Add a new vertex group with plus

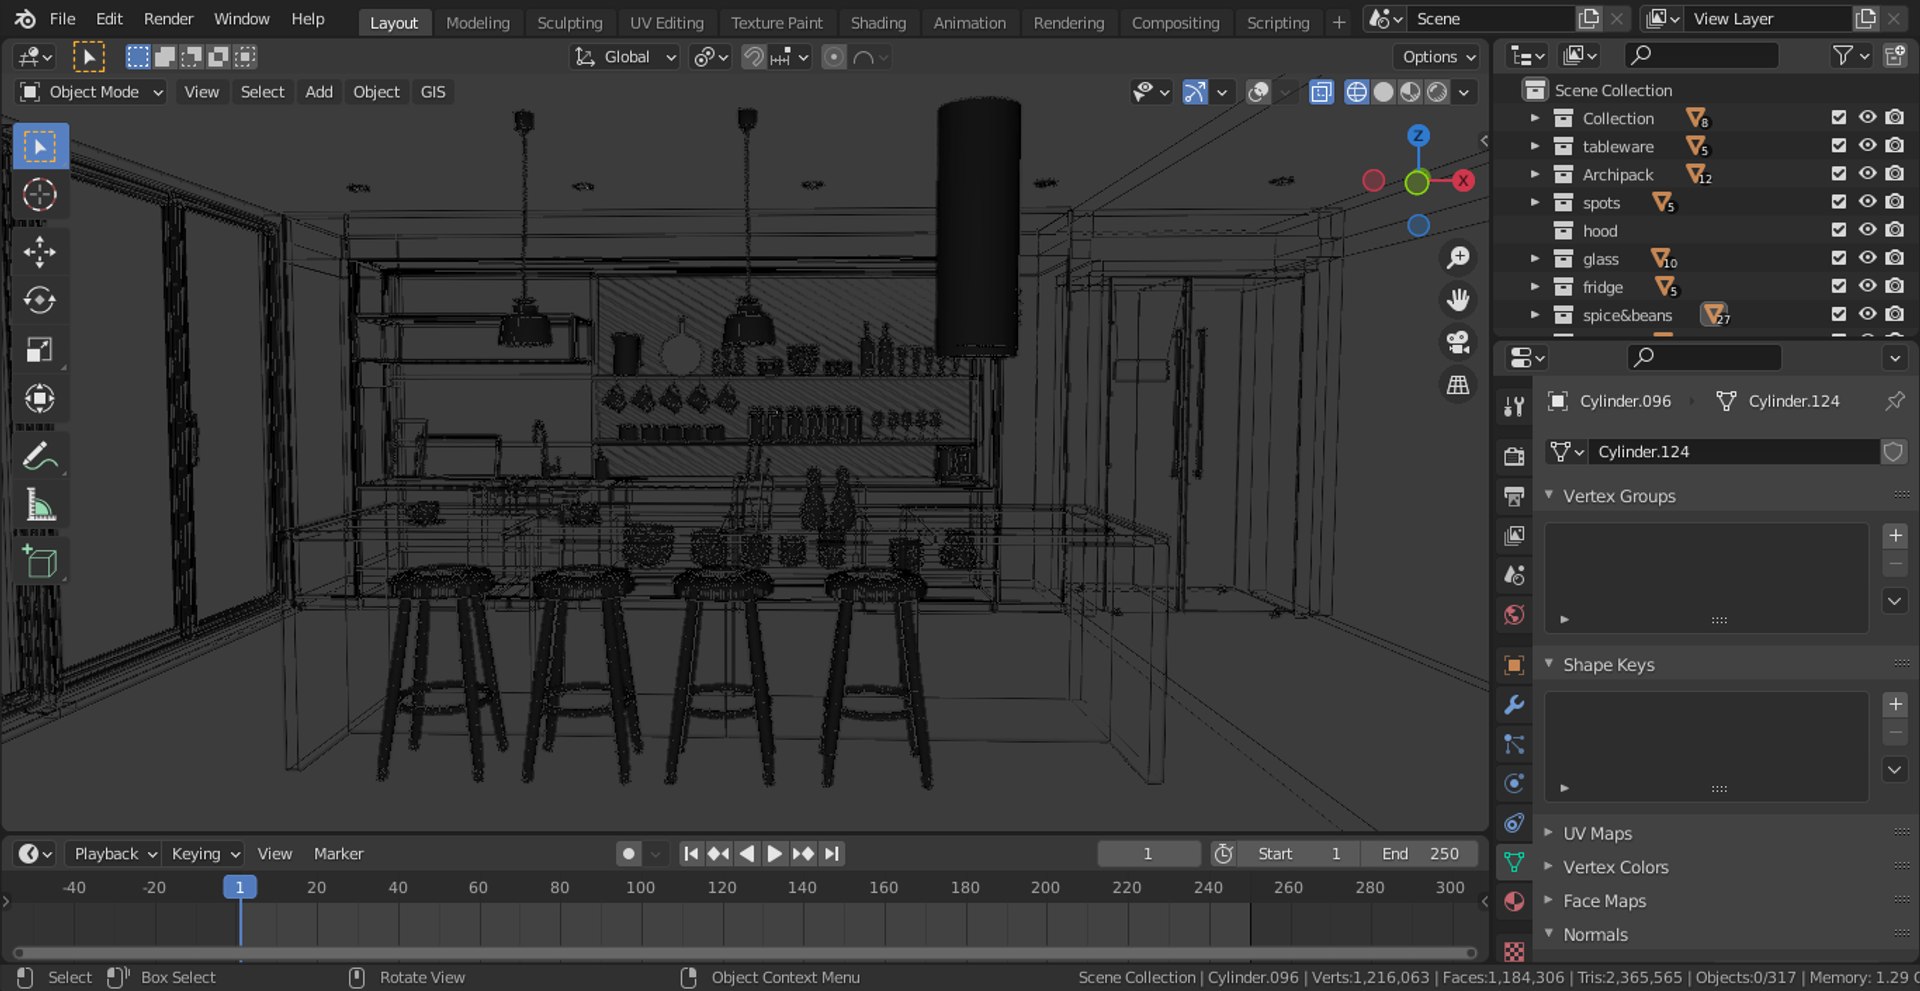(1895, 536)
